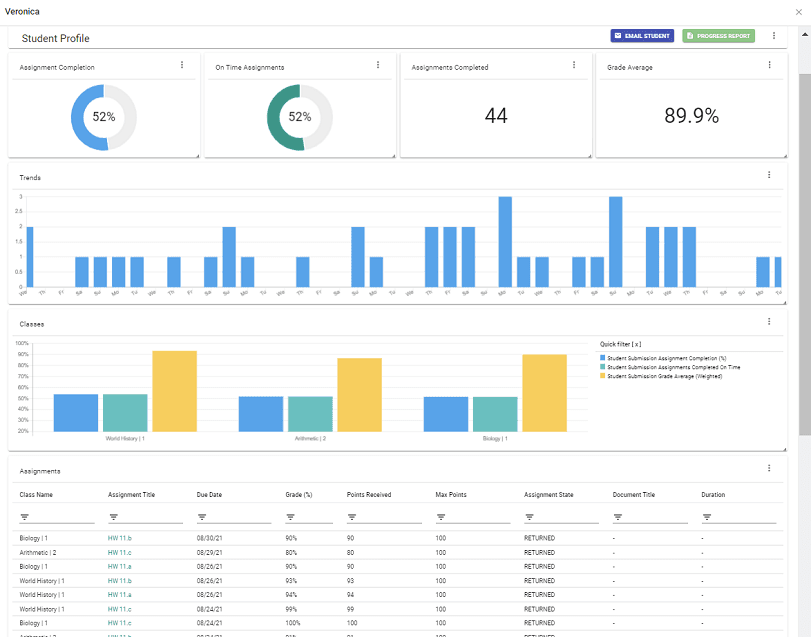Open the Document Title filter dropdown
This screenshot has height=637, width=811.
click(618, 517)
